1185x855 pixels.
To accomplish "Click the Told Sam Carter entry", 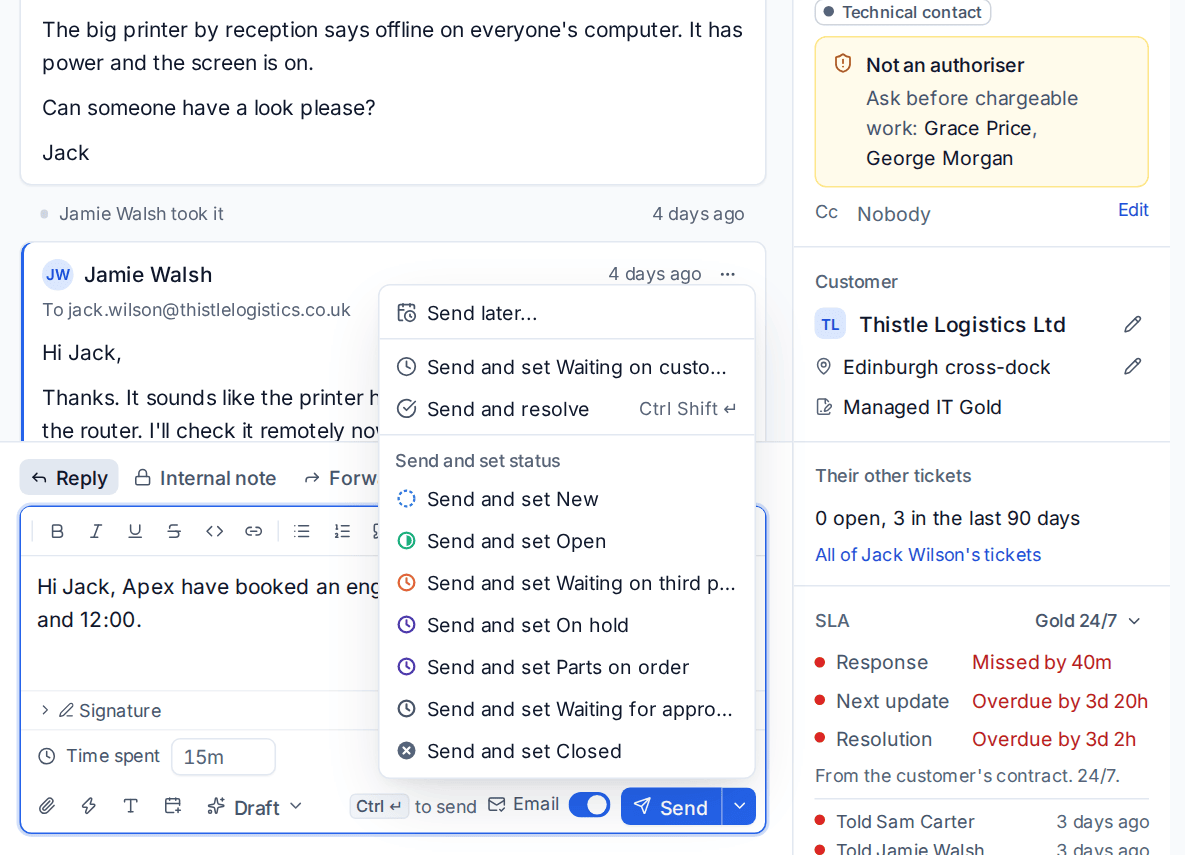I will coord(981,822).
